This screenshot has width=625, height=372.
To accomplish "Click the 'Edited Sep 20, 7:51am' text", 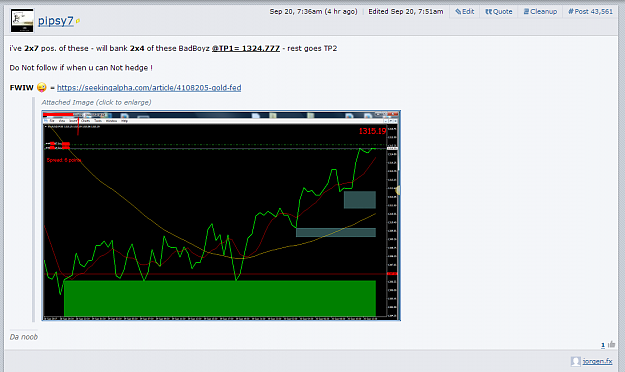I will point(406,12).
